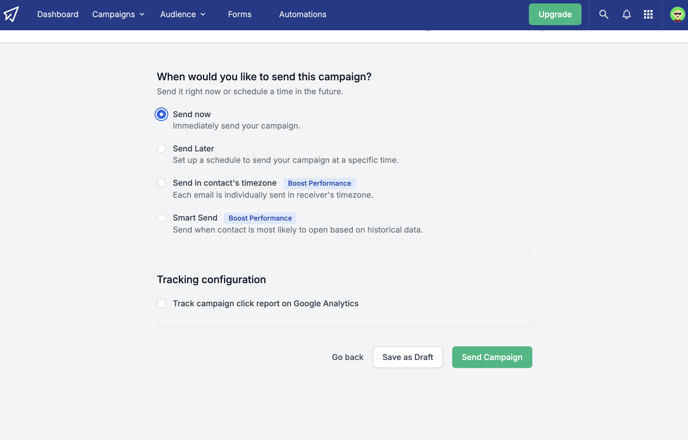Choose the Smart Send radio option
688x440 pixels.
(x=161, y=217)
